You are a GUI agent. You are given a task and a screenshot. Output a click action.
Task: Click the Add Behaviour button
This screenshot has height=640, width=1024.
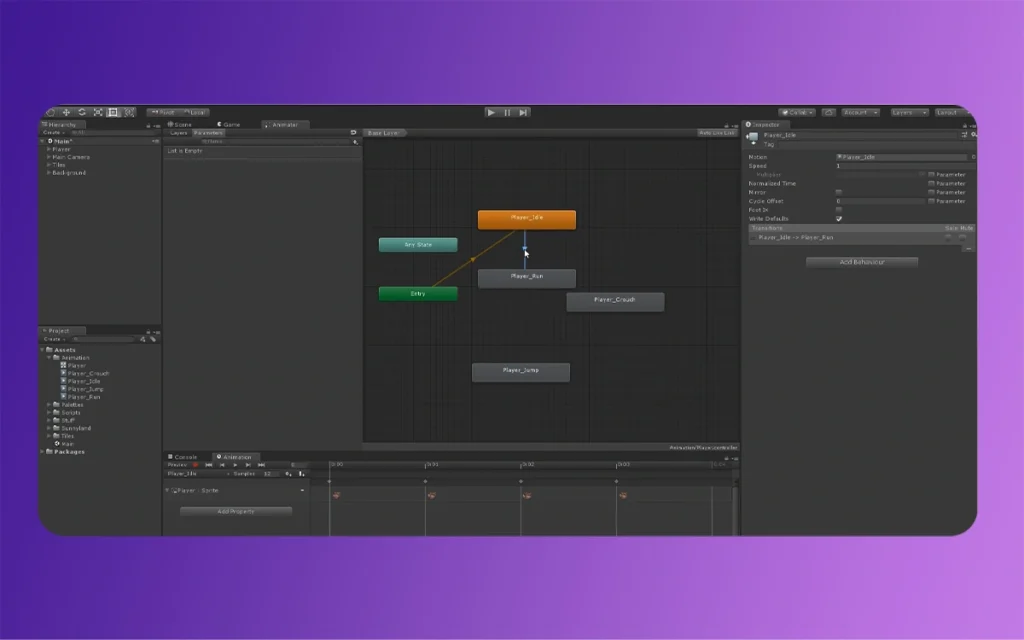(x=862, y=262)
